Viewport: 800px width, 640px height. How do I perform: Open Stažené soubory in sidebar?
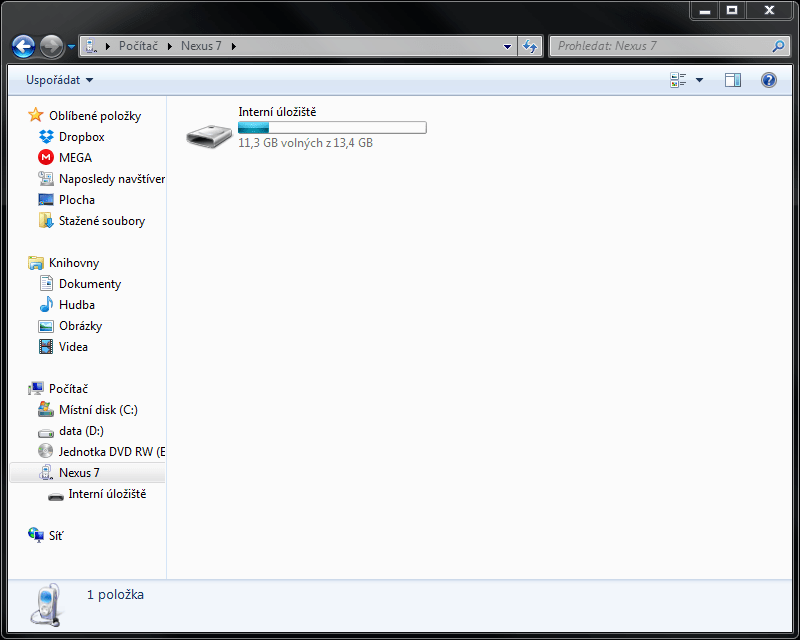click(102, 221)
